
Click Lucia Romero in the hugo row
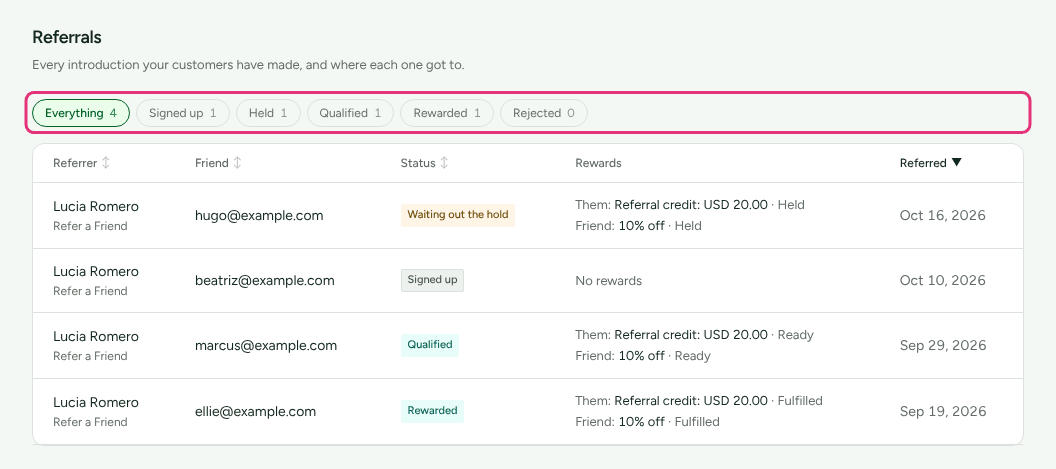click(96, 206)
